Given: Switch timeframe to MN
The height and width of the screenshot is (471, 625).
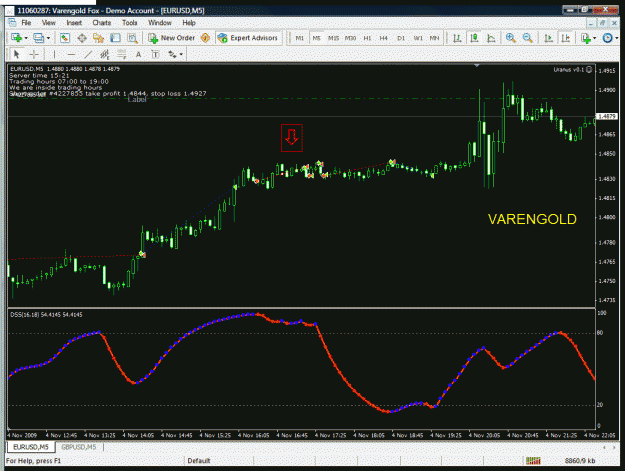Looking at the screenshot, I should click(x=434, y=38).
